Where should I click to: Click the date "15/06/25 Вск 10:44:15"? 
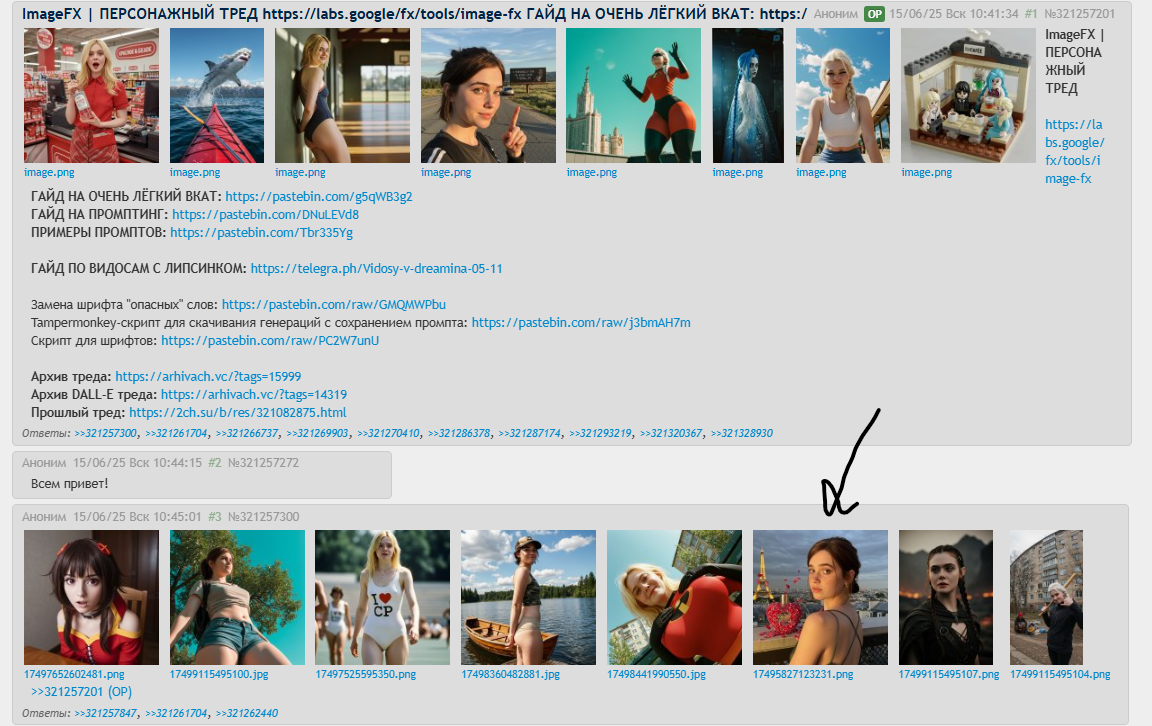click(x=137, y=463)
